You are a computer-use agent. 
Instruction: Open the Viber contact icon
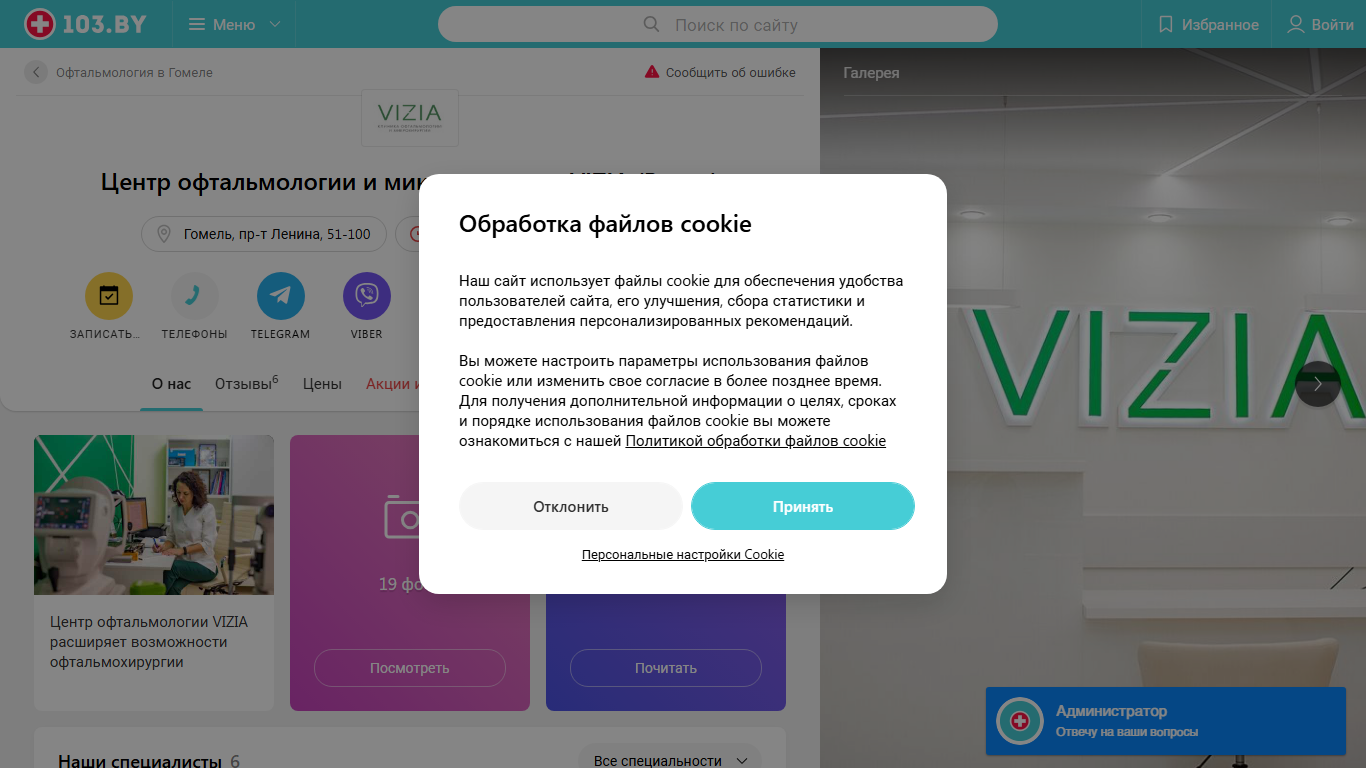[x=367, y=296]
